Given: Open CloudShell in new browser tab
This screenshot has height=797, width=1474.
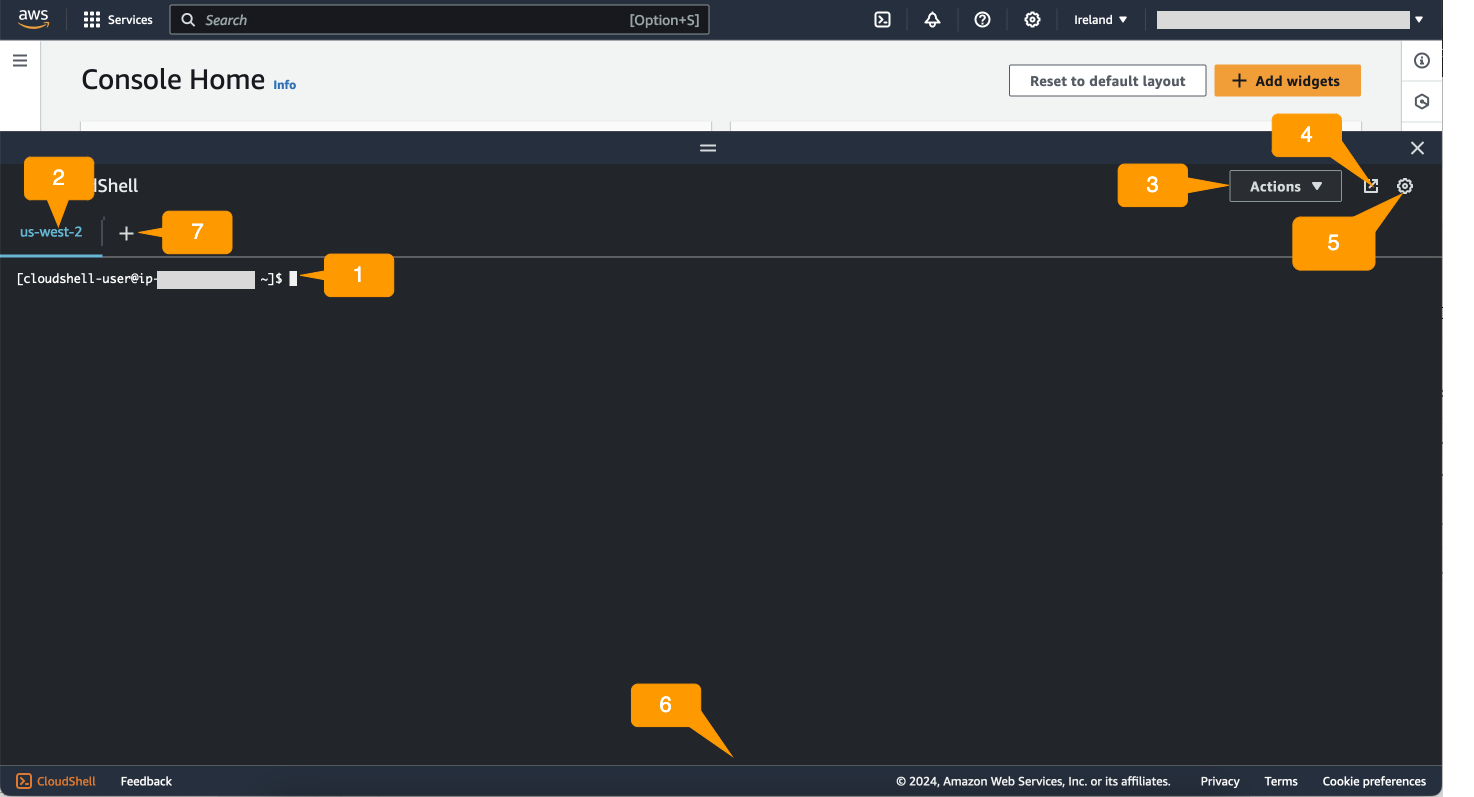Looking at the screenshot, I should click(1371, 186).
